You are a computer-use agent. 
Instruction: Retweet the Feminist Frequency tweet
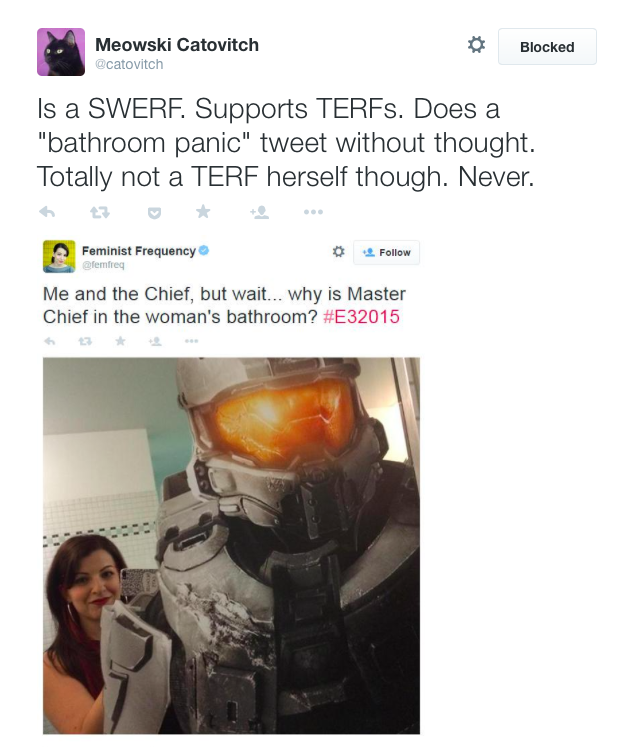coord(85,341)
